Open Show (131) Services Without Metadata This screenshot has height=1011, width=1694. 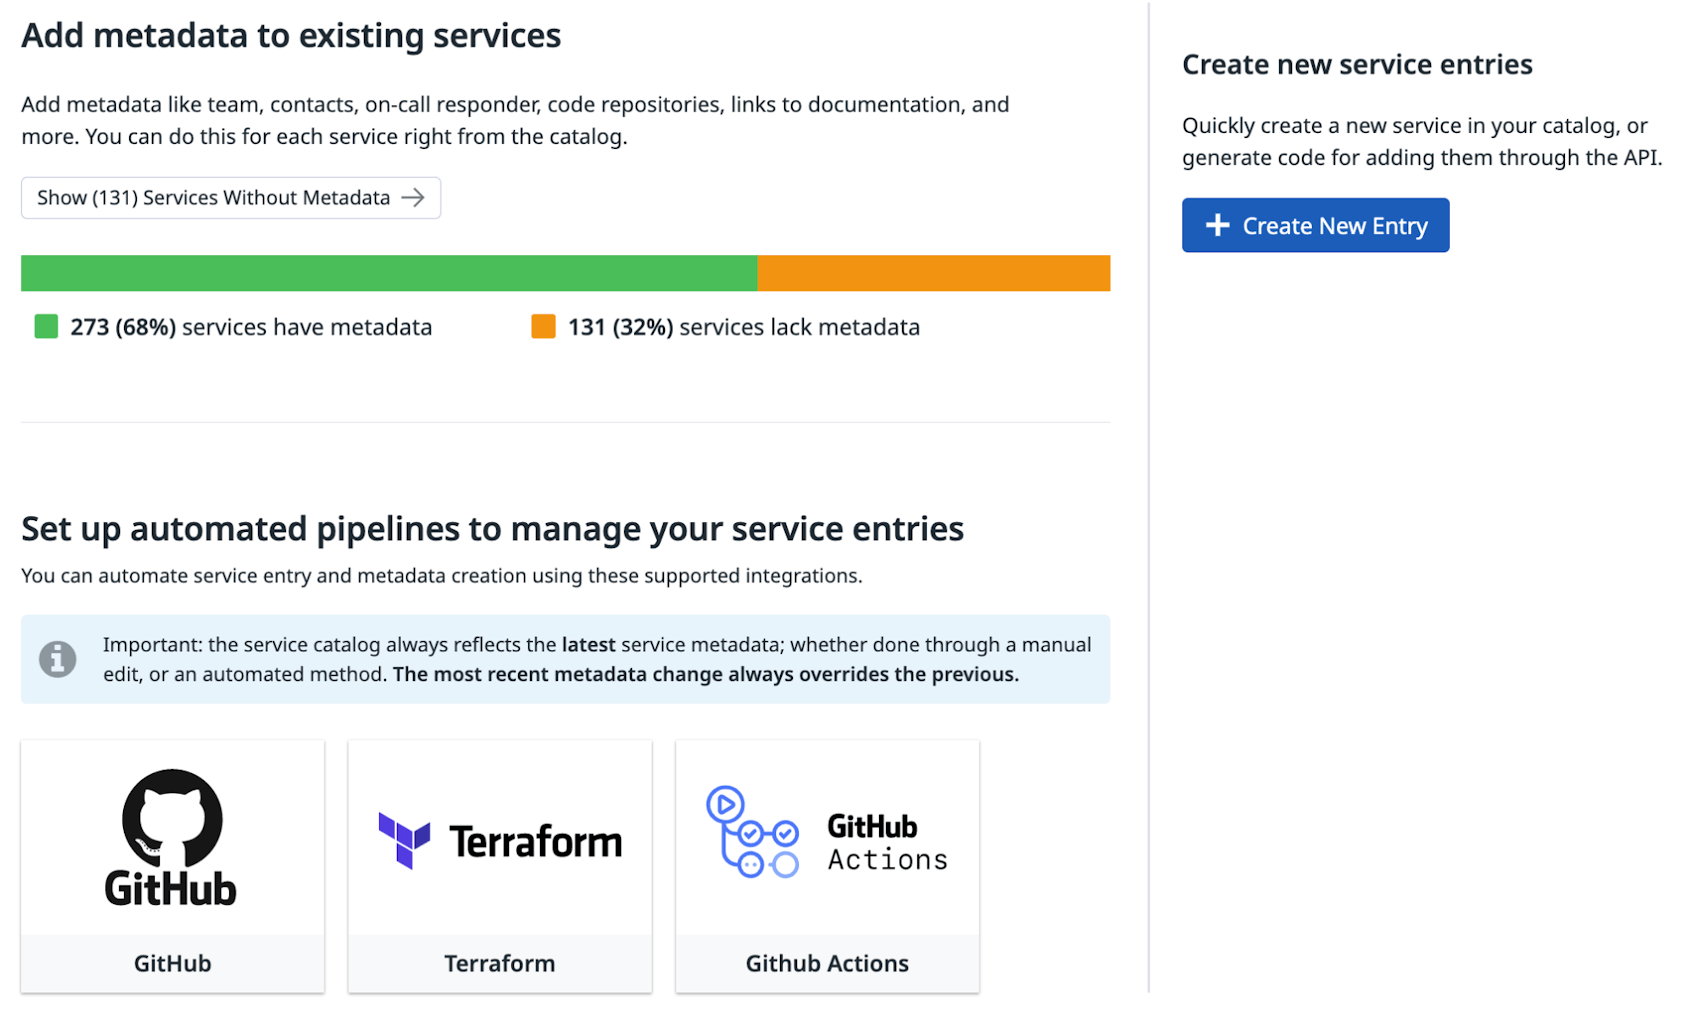point(230,197)
